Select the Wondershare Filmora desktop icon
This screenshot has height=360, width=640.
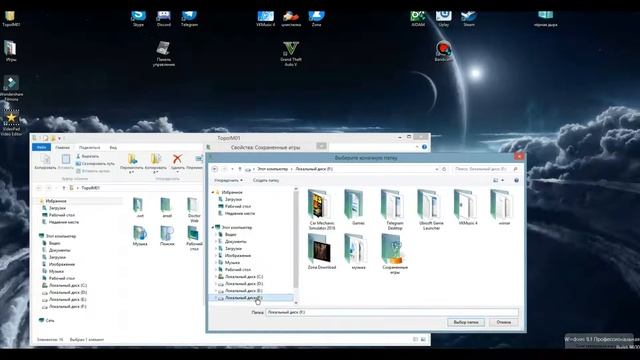[x=11, y=88]
